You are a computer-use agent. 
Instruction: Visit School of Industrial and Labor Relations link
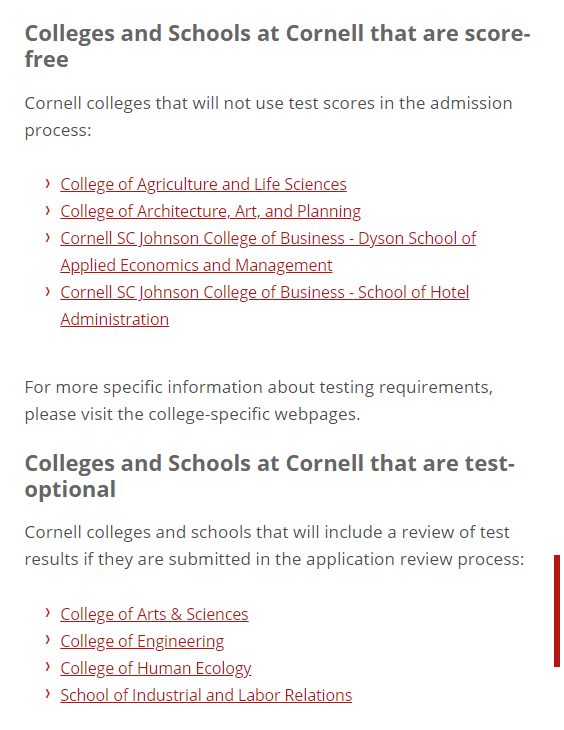tap(206, 695)
